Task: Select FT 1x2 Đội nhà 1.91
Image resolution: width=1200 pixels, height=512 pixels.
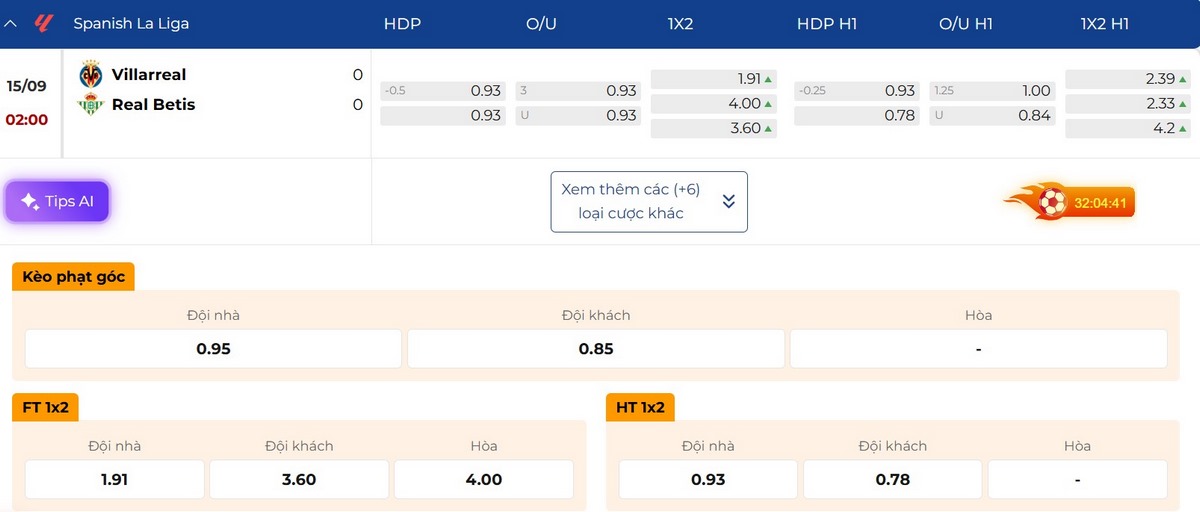Action: tap(115, 479)
